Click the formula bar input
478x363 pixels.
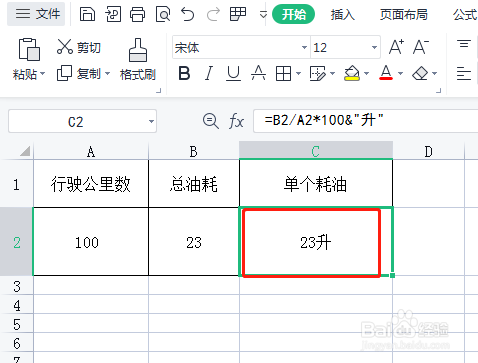click(x=366, y=121)
